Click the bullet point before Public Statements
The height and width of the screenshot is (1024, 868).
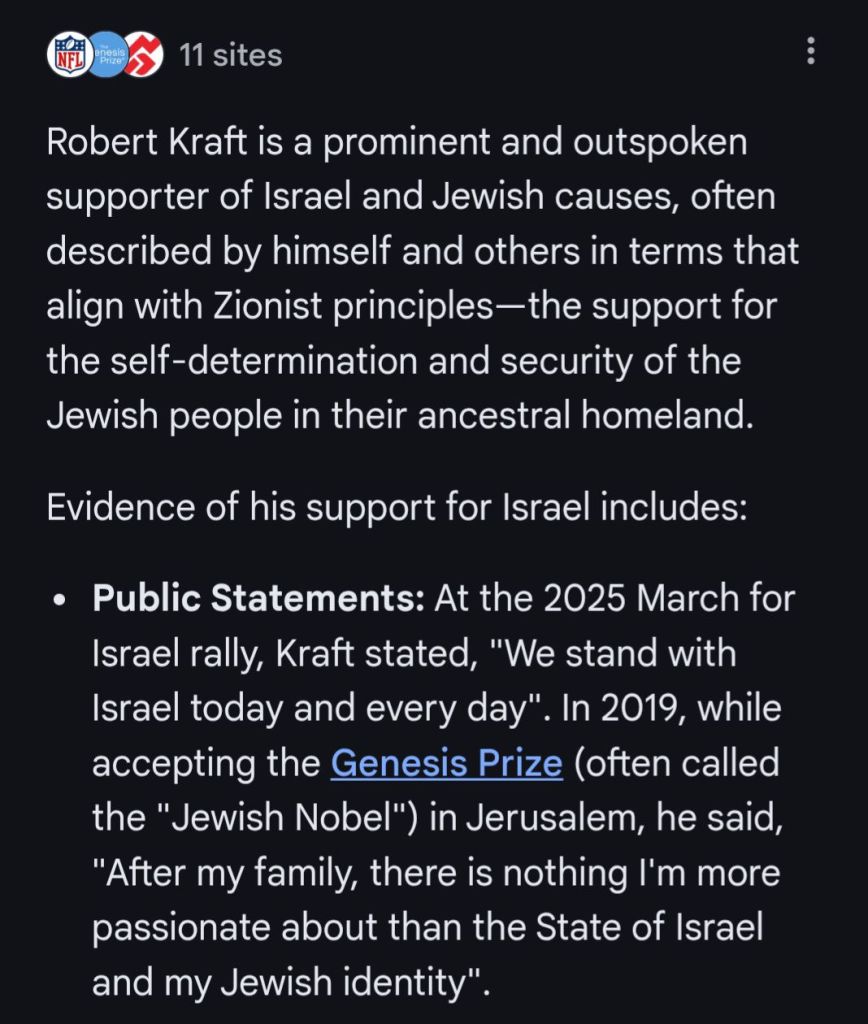pos(62,602)
